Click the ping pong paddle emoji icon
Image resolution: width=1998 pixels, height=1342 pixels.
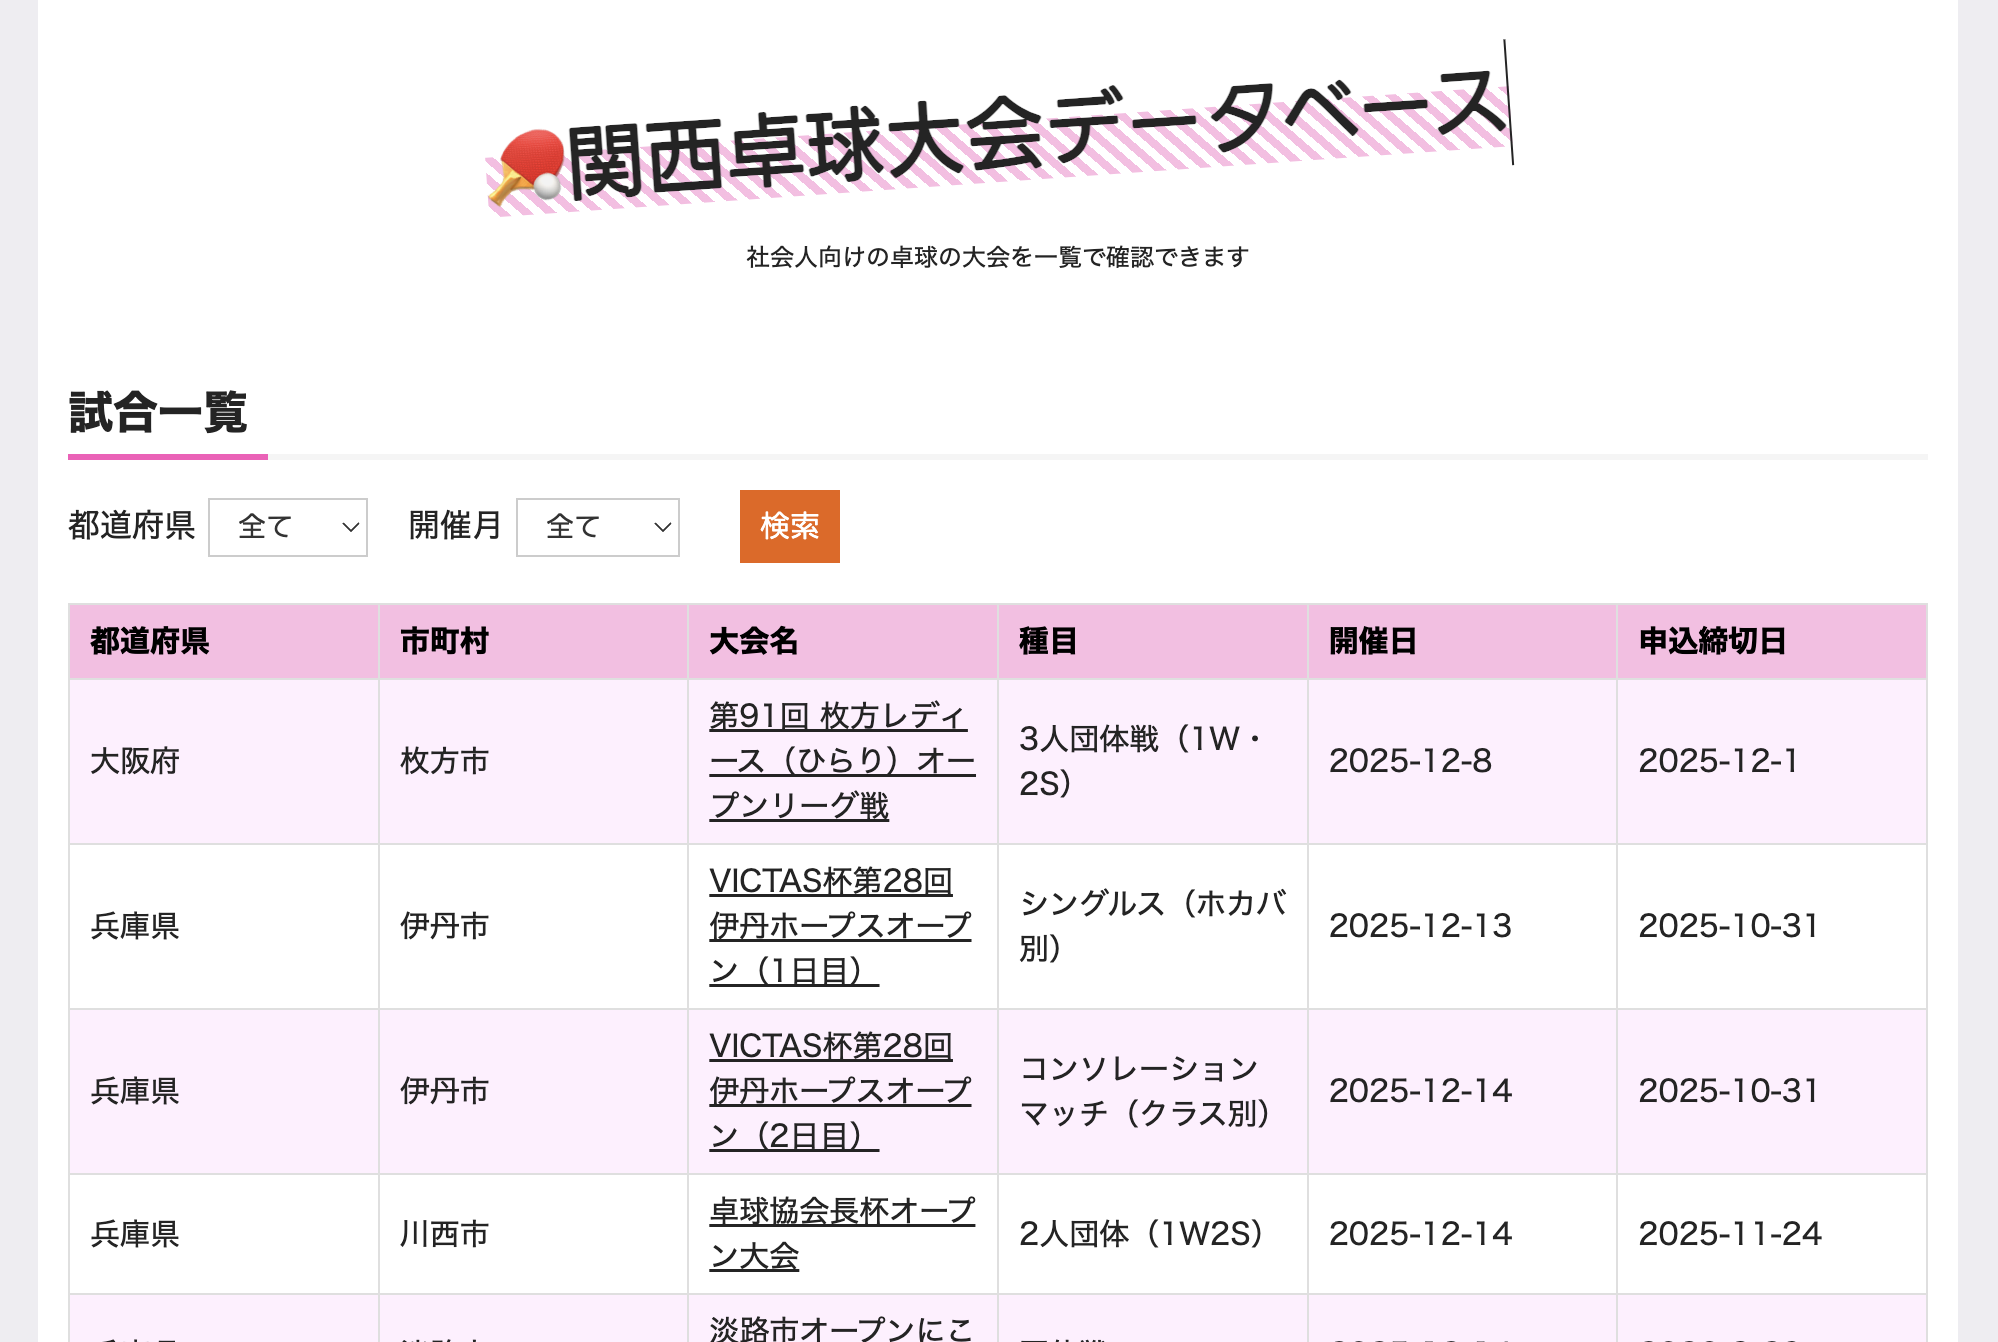pos(530,172)
